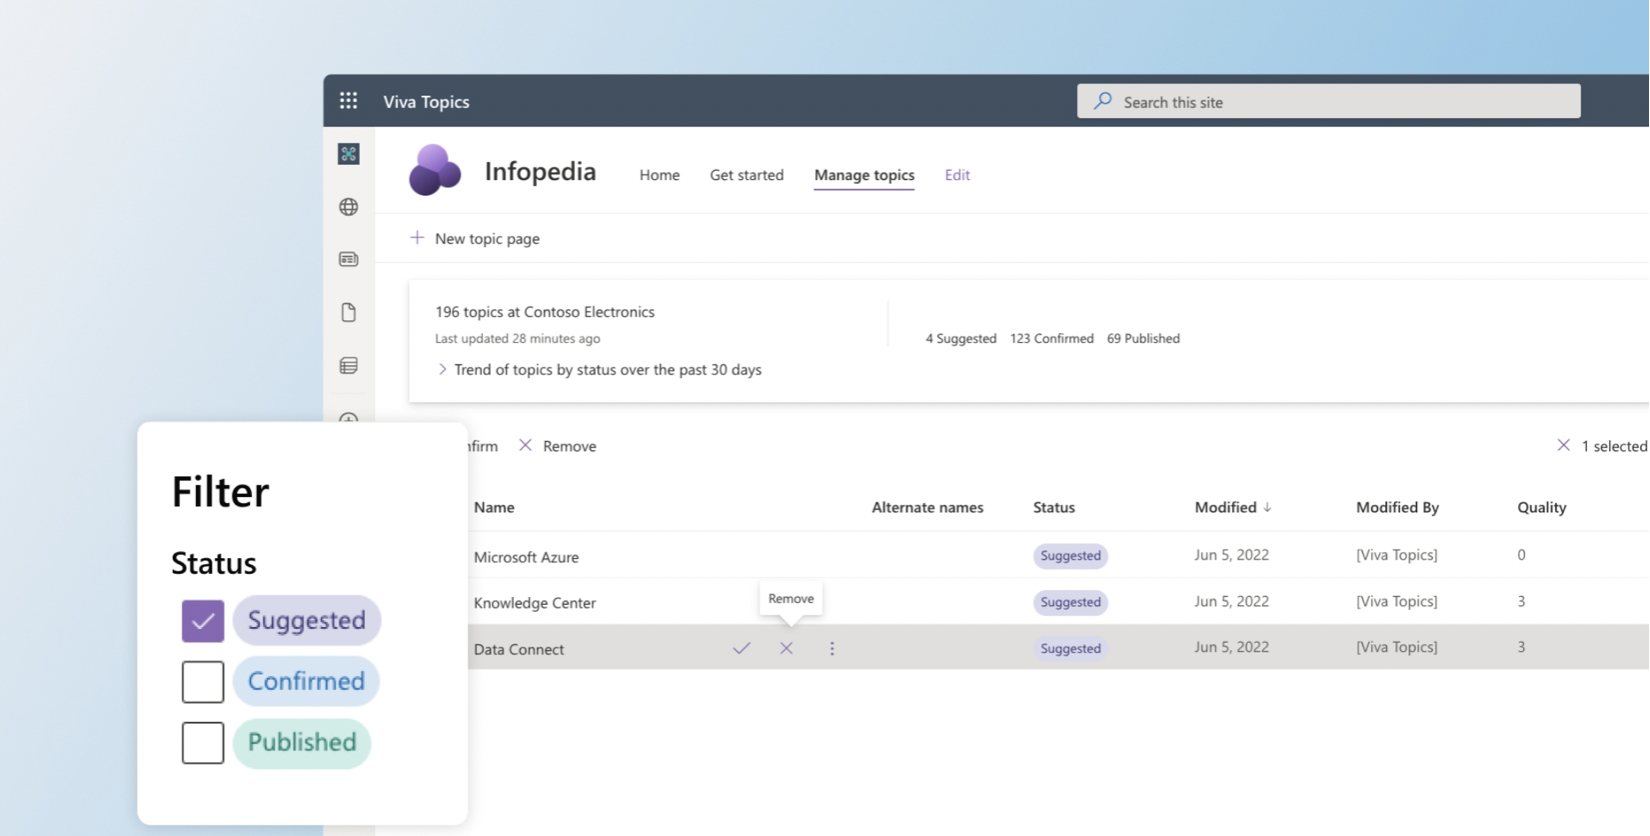Remove Data Connect topic with X icon
Viewport: 1650px width, 836px height.
(787, 649)
